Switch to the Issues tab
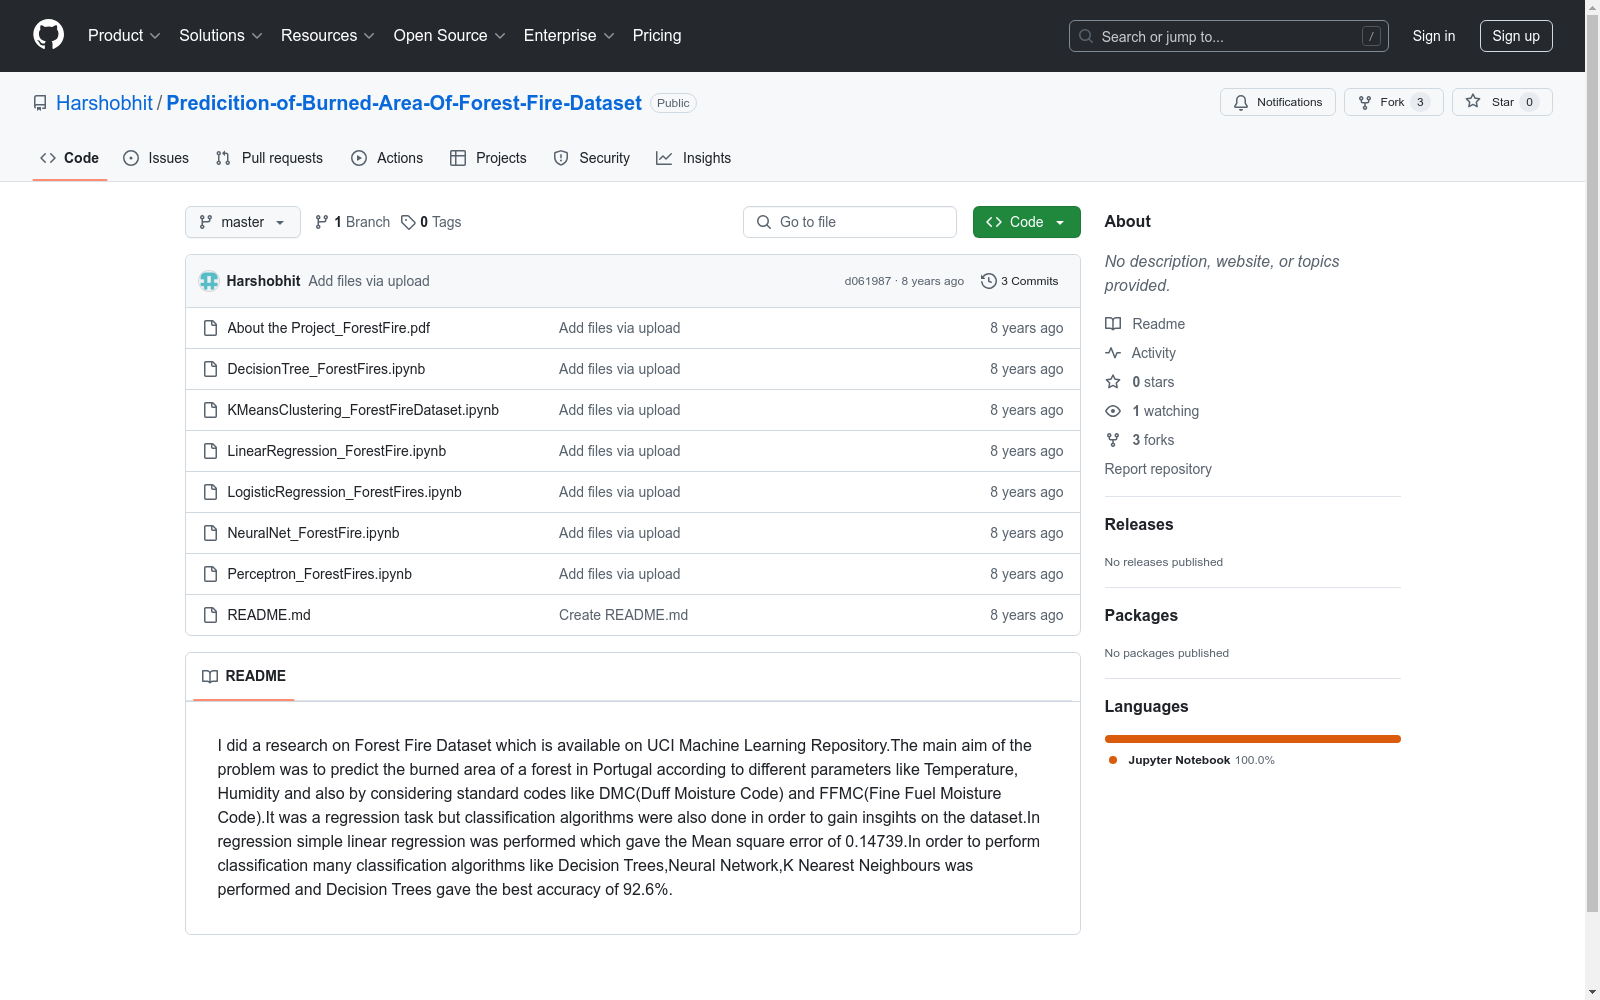Screen dimensions: 1600x1000 [x=156, y=158]
